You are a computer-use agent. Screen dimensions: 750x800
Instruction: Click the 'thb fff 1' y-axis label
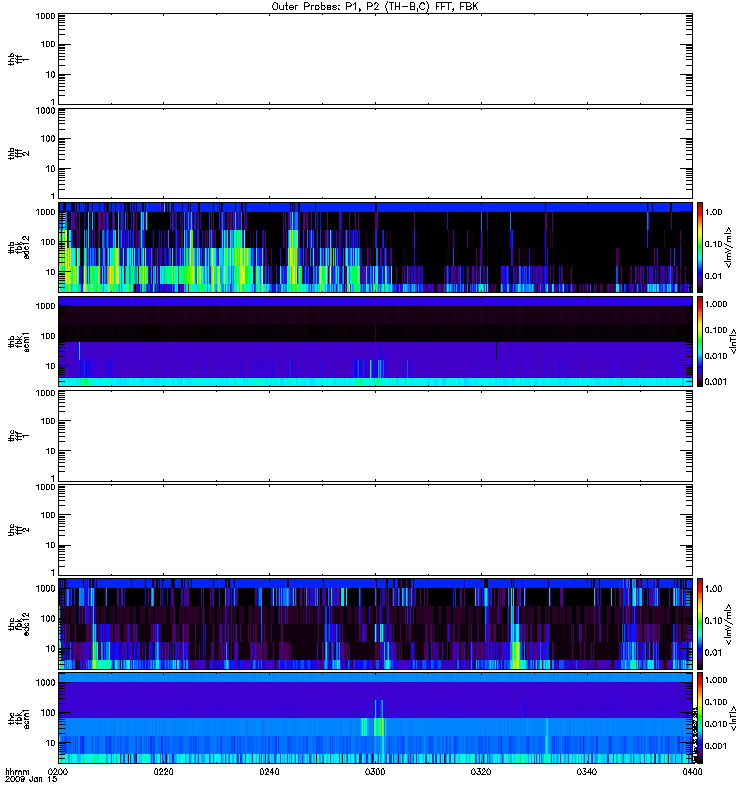click(x=19, y=59)
